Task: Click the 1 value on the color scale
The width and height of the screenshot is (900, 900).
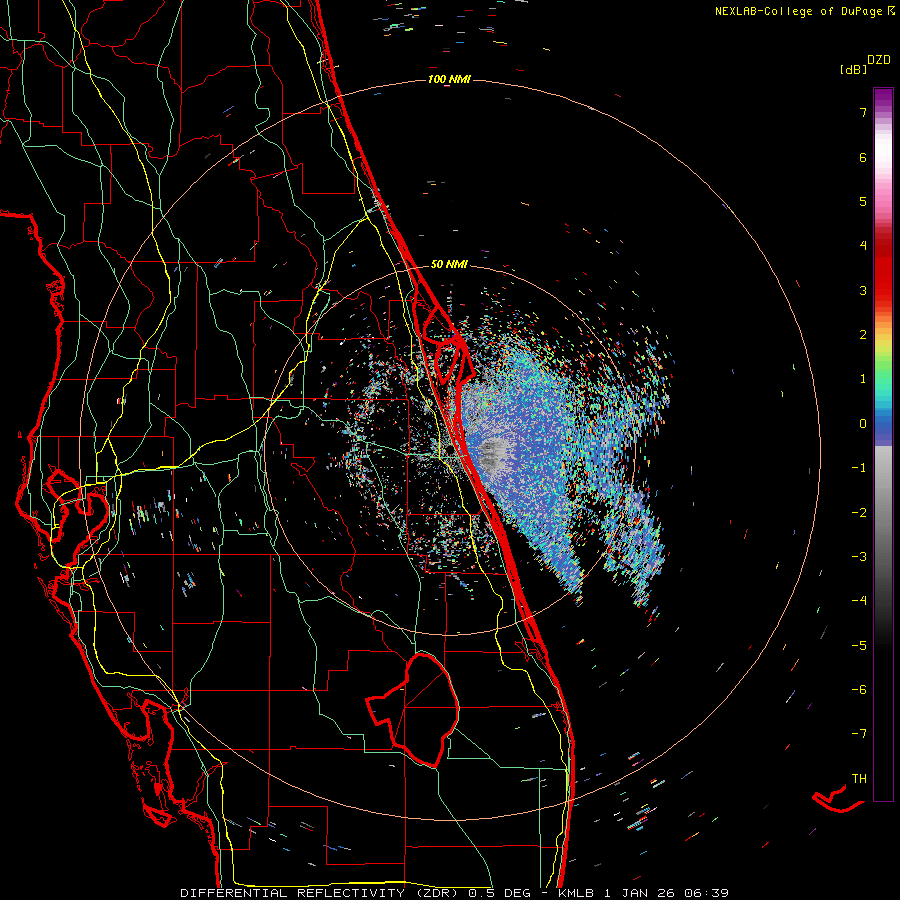Action: pos(863,379)
